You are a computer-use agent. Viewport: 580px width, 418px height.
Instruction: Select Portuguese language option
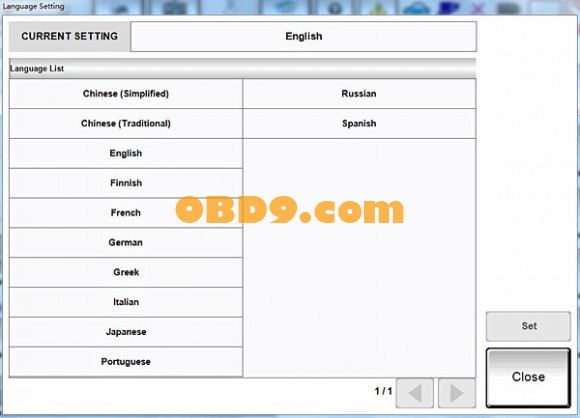[126, 362]
